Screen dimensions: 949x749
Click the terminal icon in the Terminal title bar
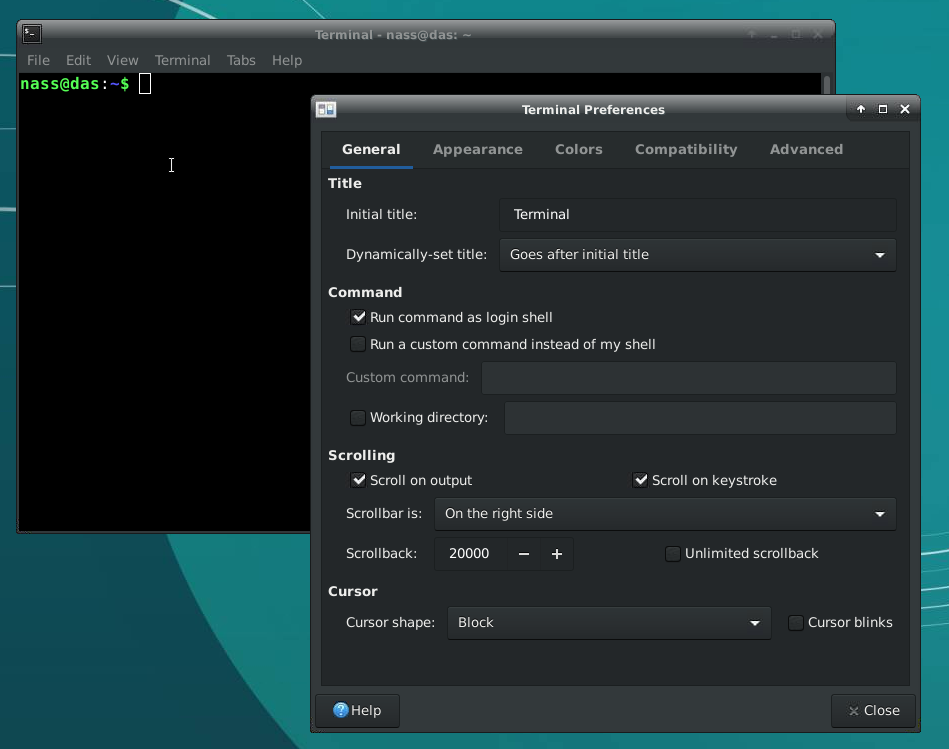(32, 34)
